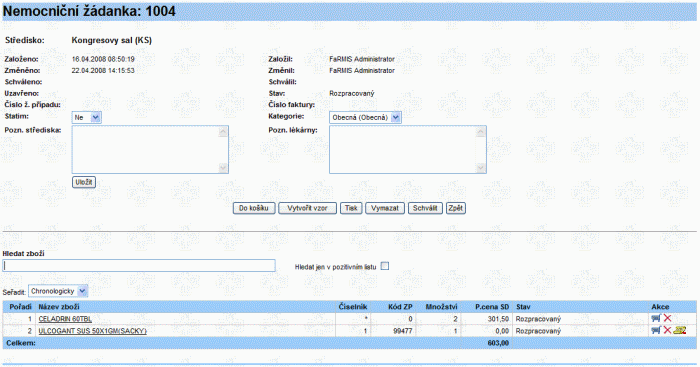Click the Celkem: label in totals row
The height and width of the screenshot is (367, 700).
(x=21, y=343)
